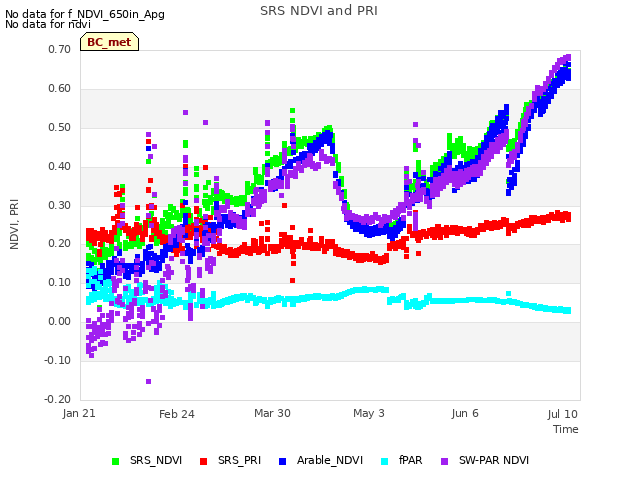Screen dimensions: 640x480
Task: Click the 0.20 y-axis tick label
Action: pos(60,243)
